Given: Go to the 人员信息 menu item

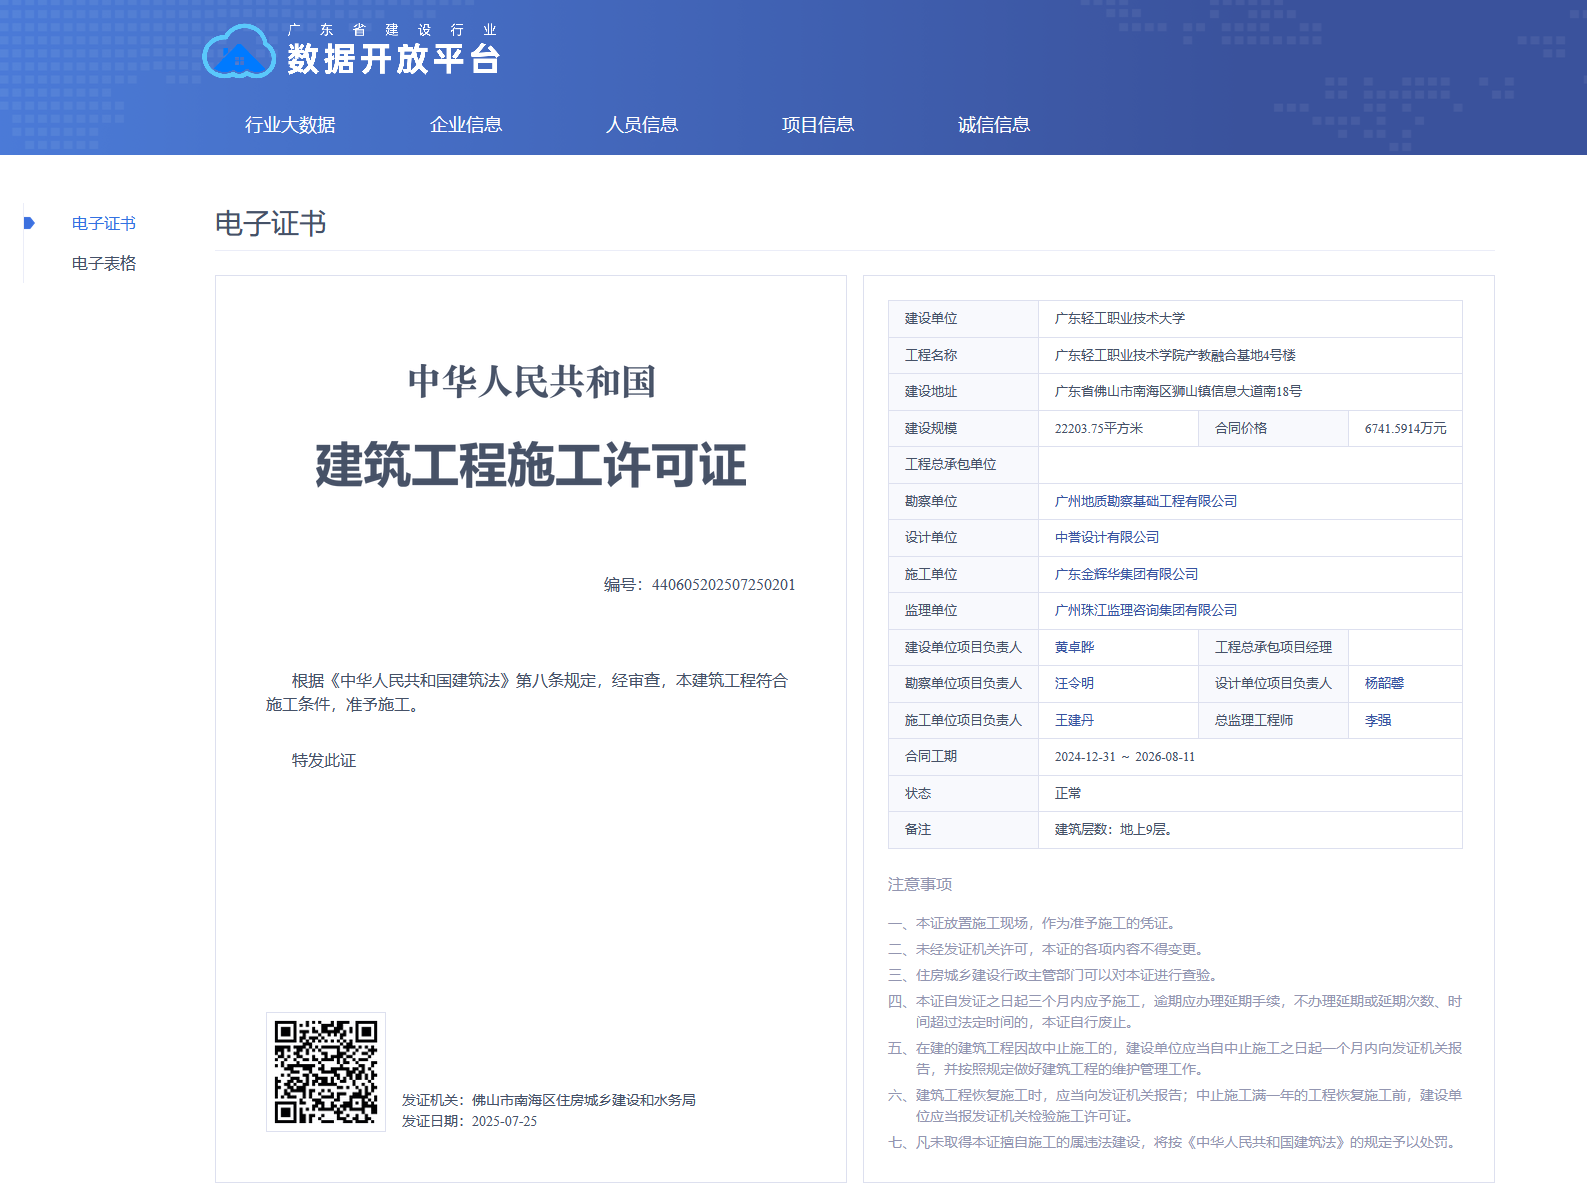Looking at the screenshot, I should point(642,125).
